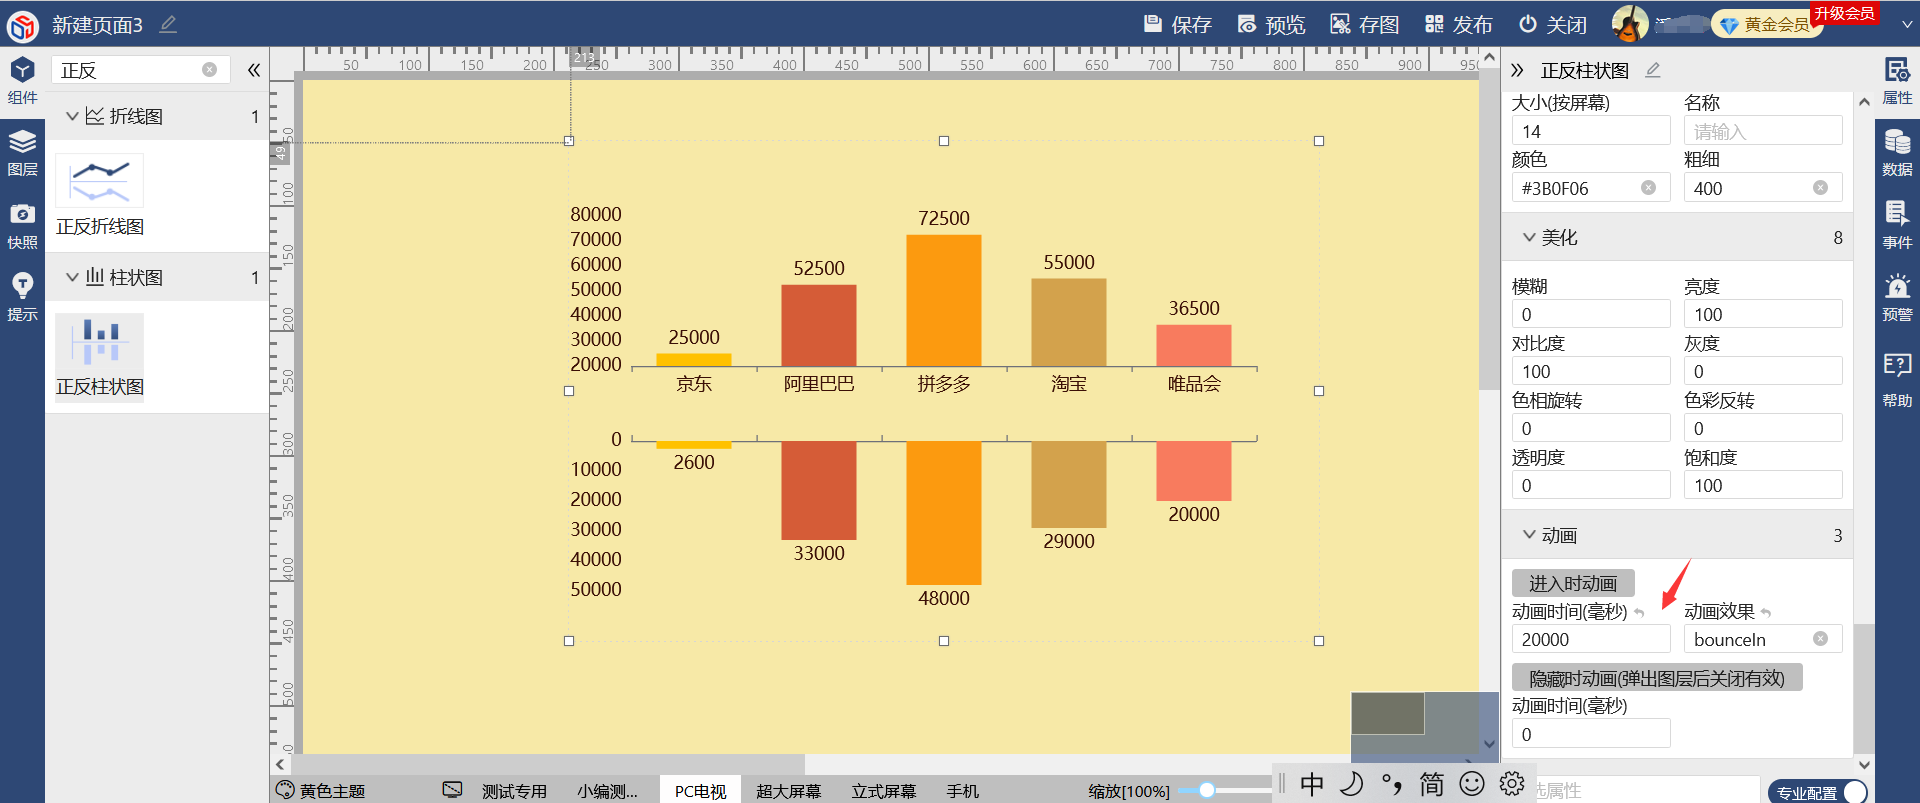Edit page name with the pencil icon
Viewport: 1920px width, 803px height.
[x=168, y=24]
